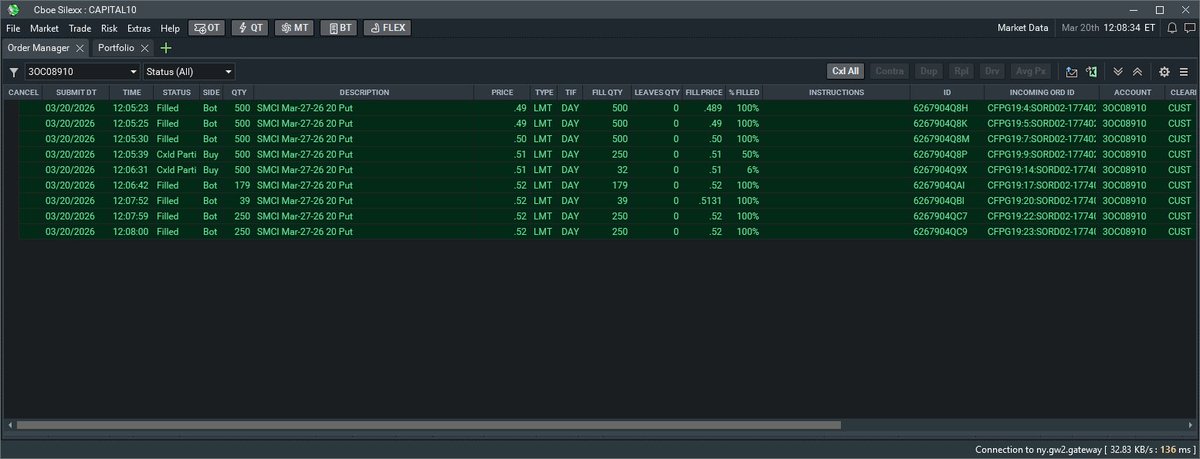Open the FLEX ticket button
The width and height of the screenshot is (1200, 459).
pos(387,28)
